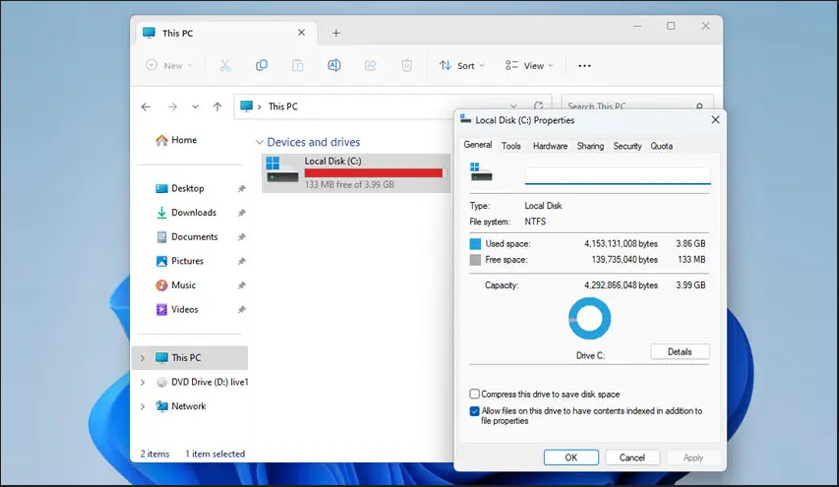Add a new tab with plus button
This screenshot has width=839, height=487.
(336, 33)
